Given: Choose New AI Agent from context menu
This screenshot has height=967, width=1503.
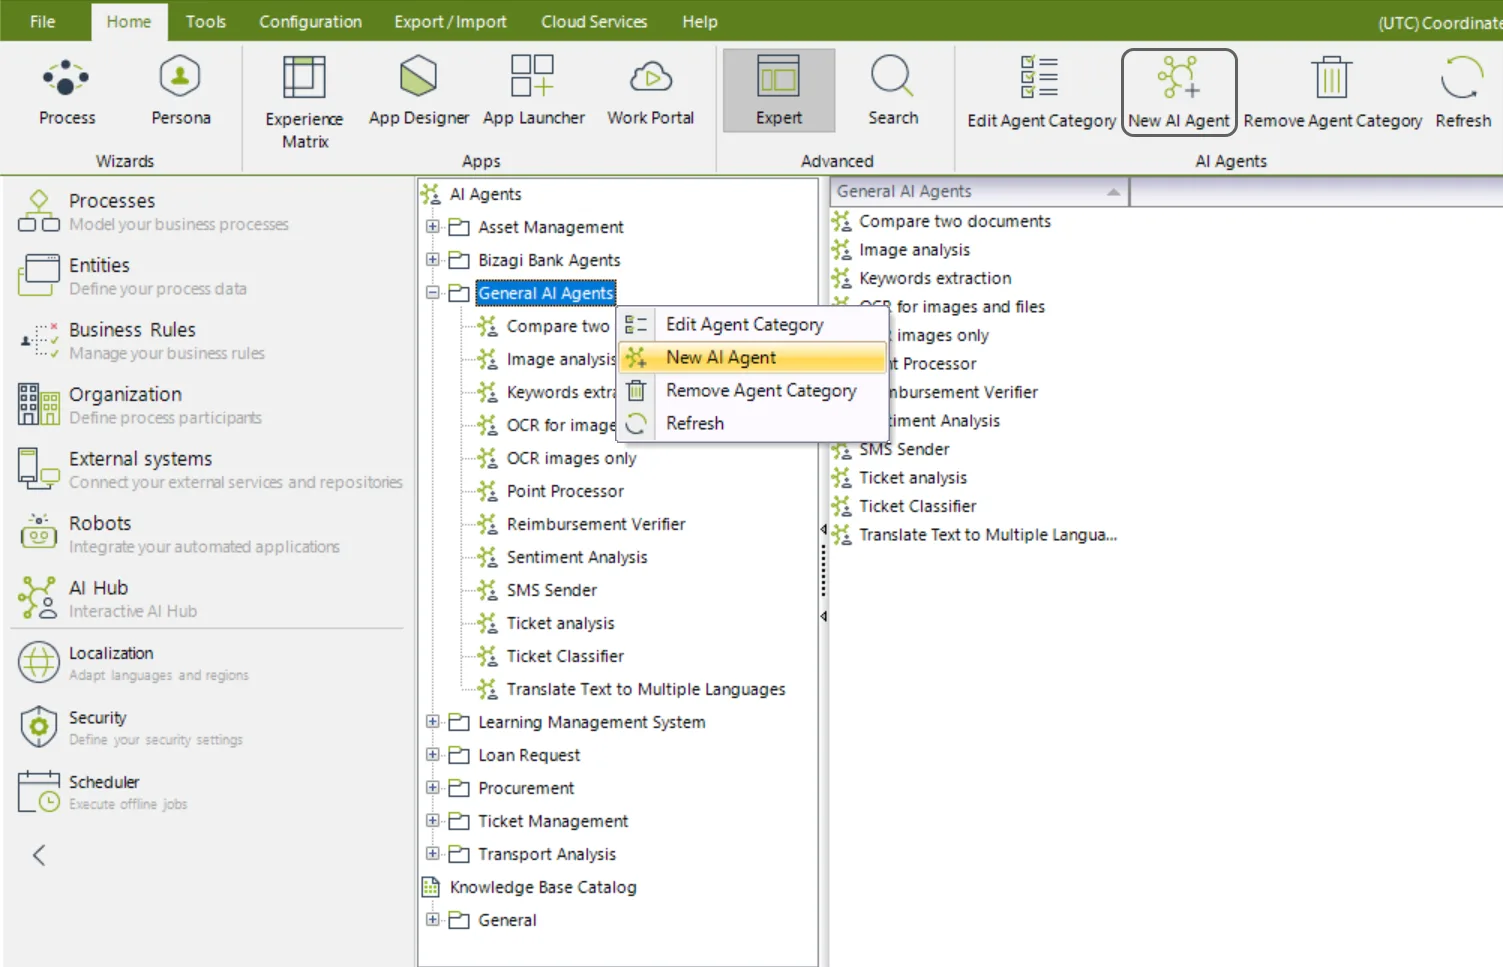Looking at the screenshot, I should pos(753,357).
